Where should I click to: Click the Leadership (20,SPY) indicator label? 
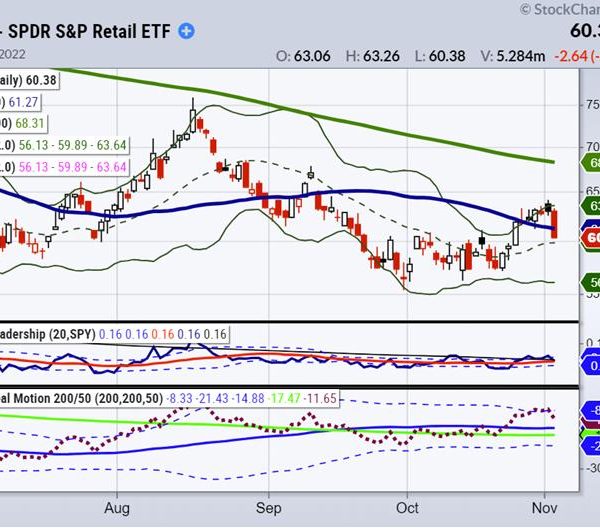(47, 334)
